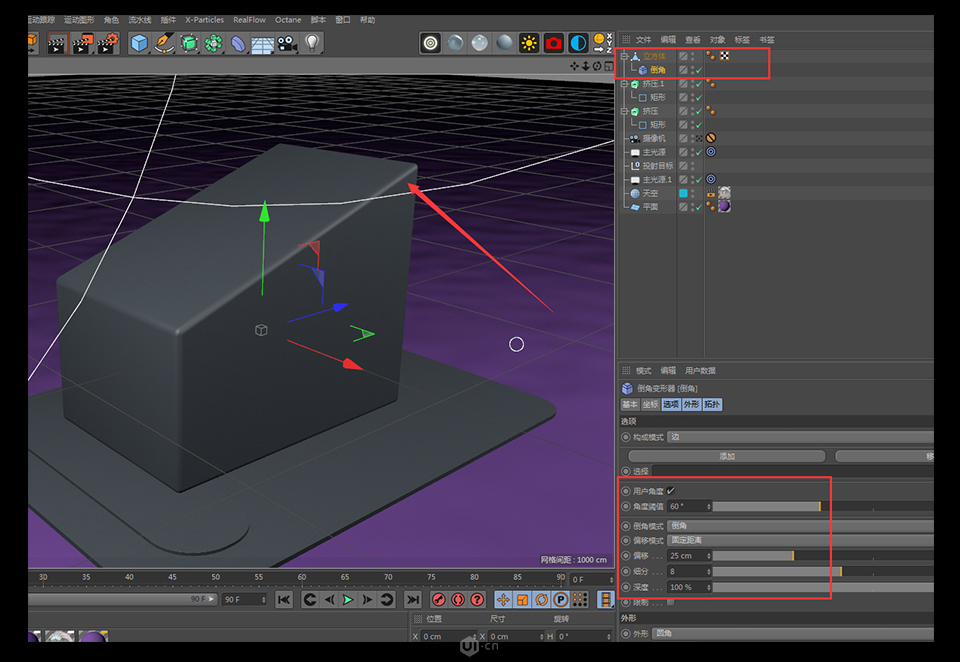Screen dimensions: 960x662
Task: Click the play button in the timeline controls
Action: [x=348, y=599]
